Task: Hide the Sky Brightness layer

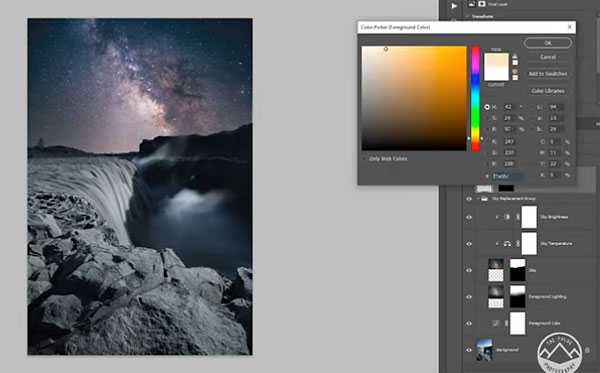Action: coord(469,217)
